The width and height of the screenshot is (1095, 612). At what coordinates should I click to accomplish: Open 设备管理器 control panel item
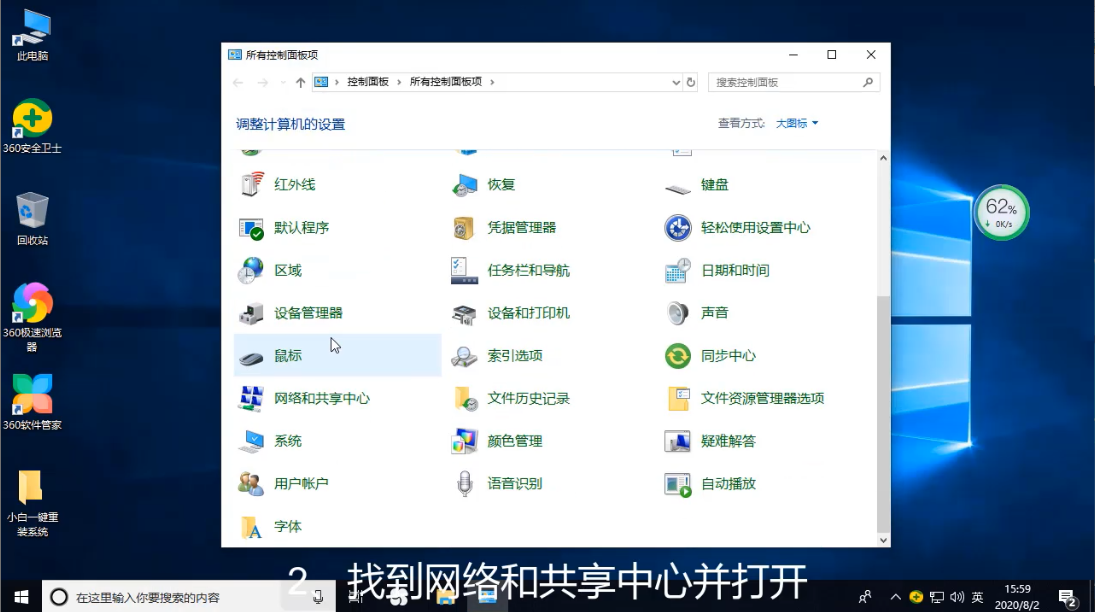pos(250,313)
